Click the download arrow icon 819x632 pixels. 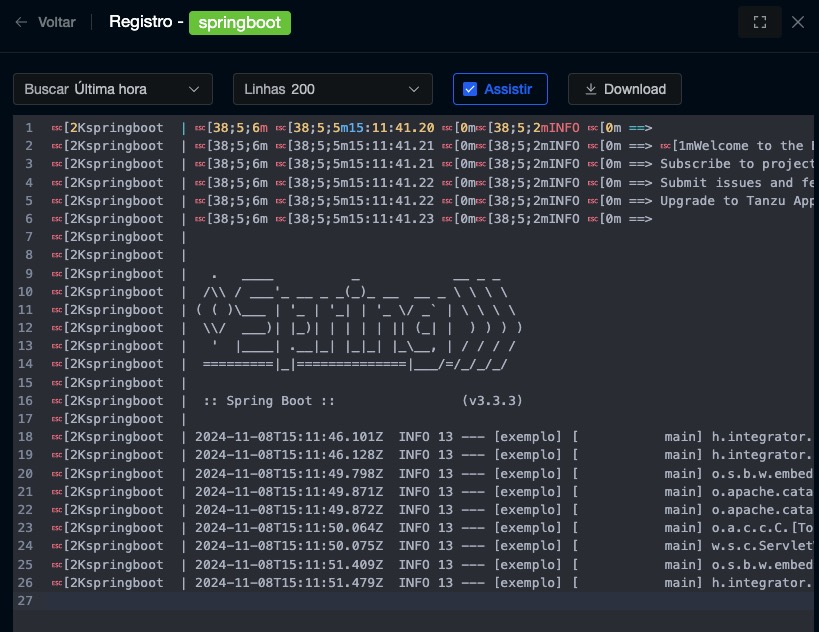(591, 89)
